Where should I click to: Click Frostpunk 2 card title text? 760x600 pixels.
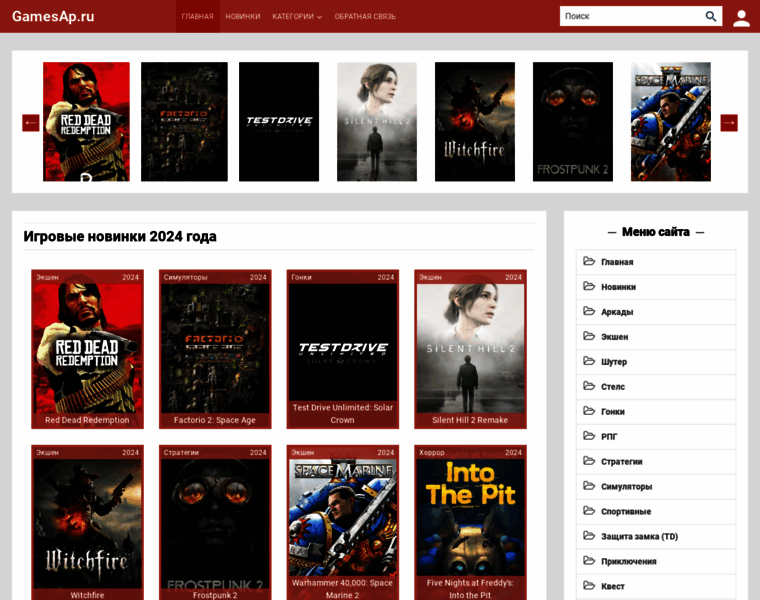(215, 595)
